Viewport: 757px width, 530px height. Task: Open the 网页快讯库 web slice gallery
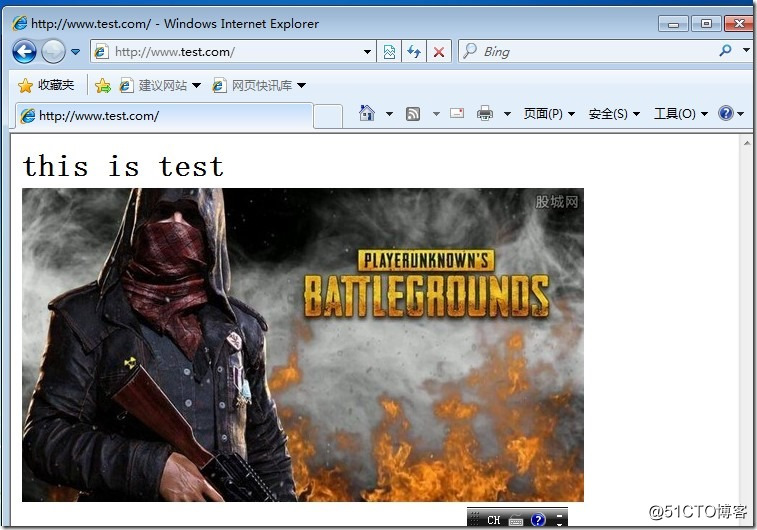point(252,85)
